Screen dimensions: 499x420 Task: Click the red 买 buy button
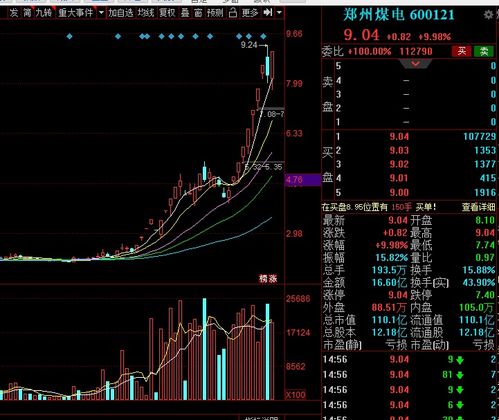click(x=462, y=51)
